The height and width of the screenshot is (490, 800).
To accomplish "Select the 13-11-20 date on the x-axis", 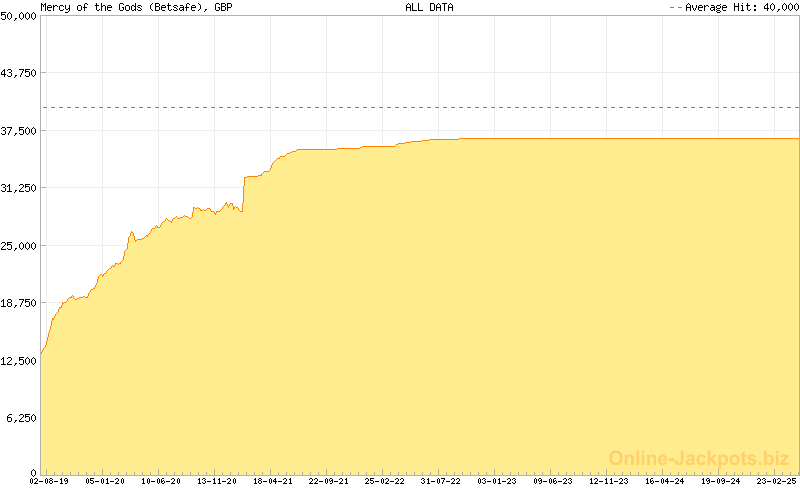I will tap(217, 481).
